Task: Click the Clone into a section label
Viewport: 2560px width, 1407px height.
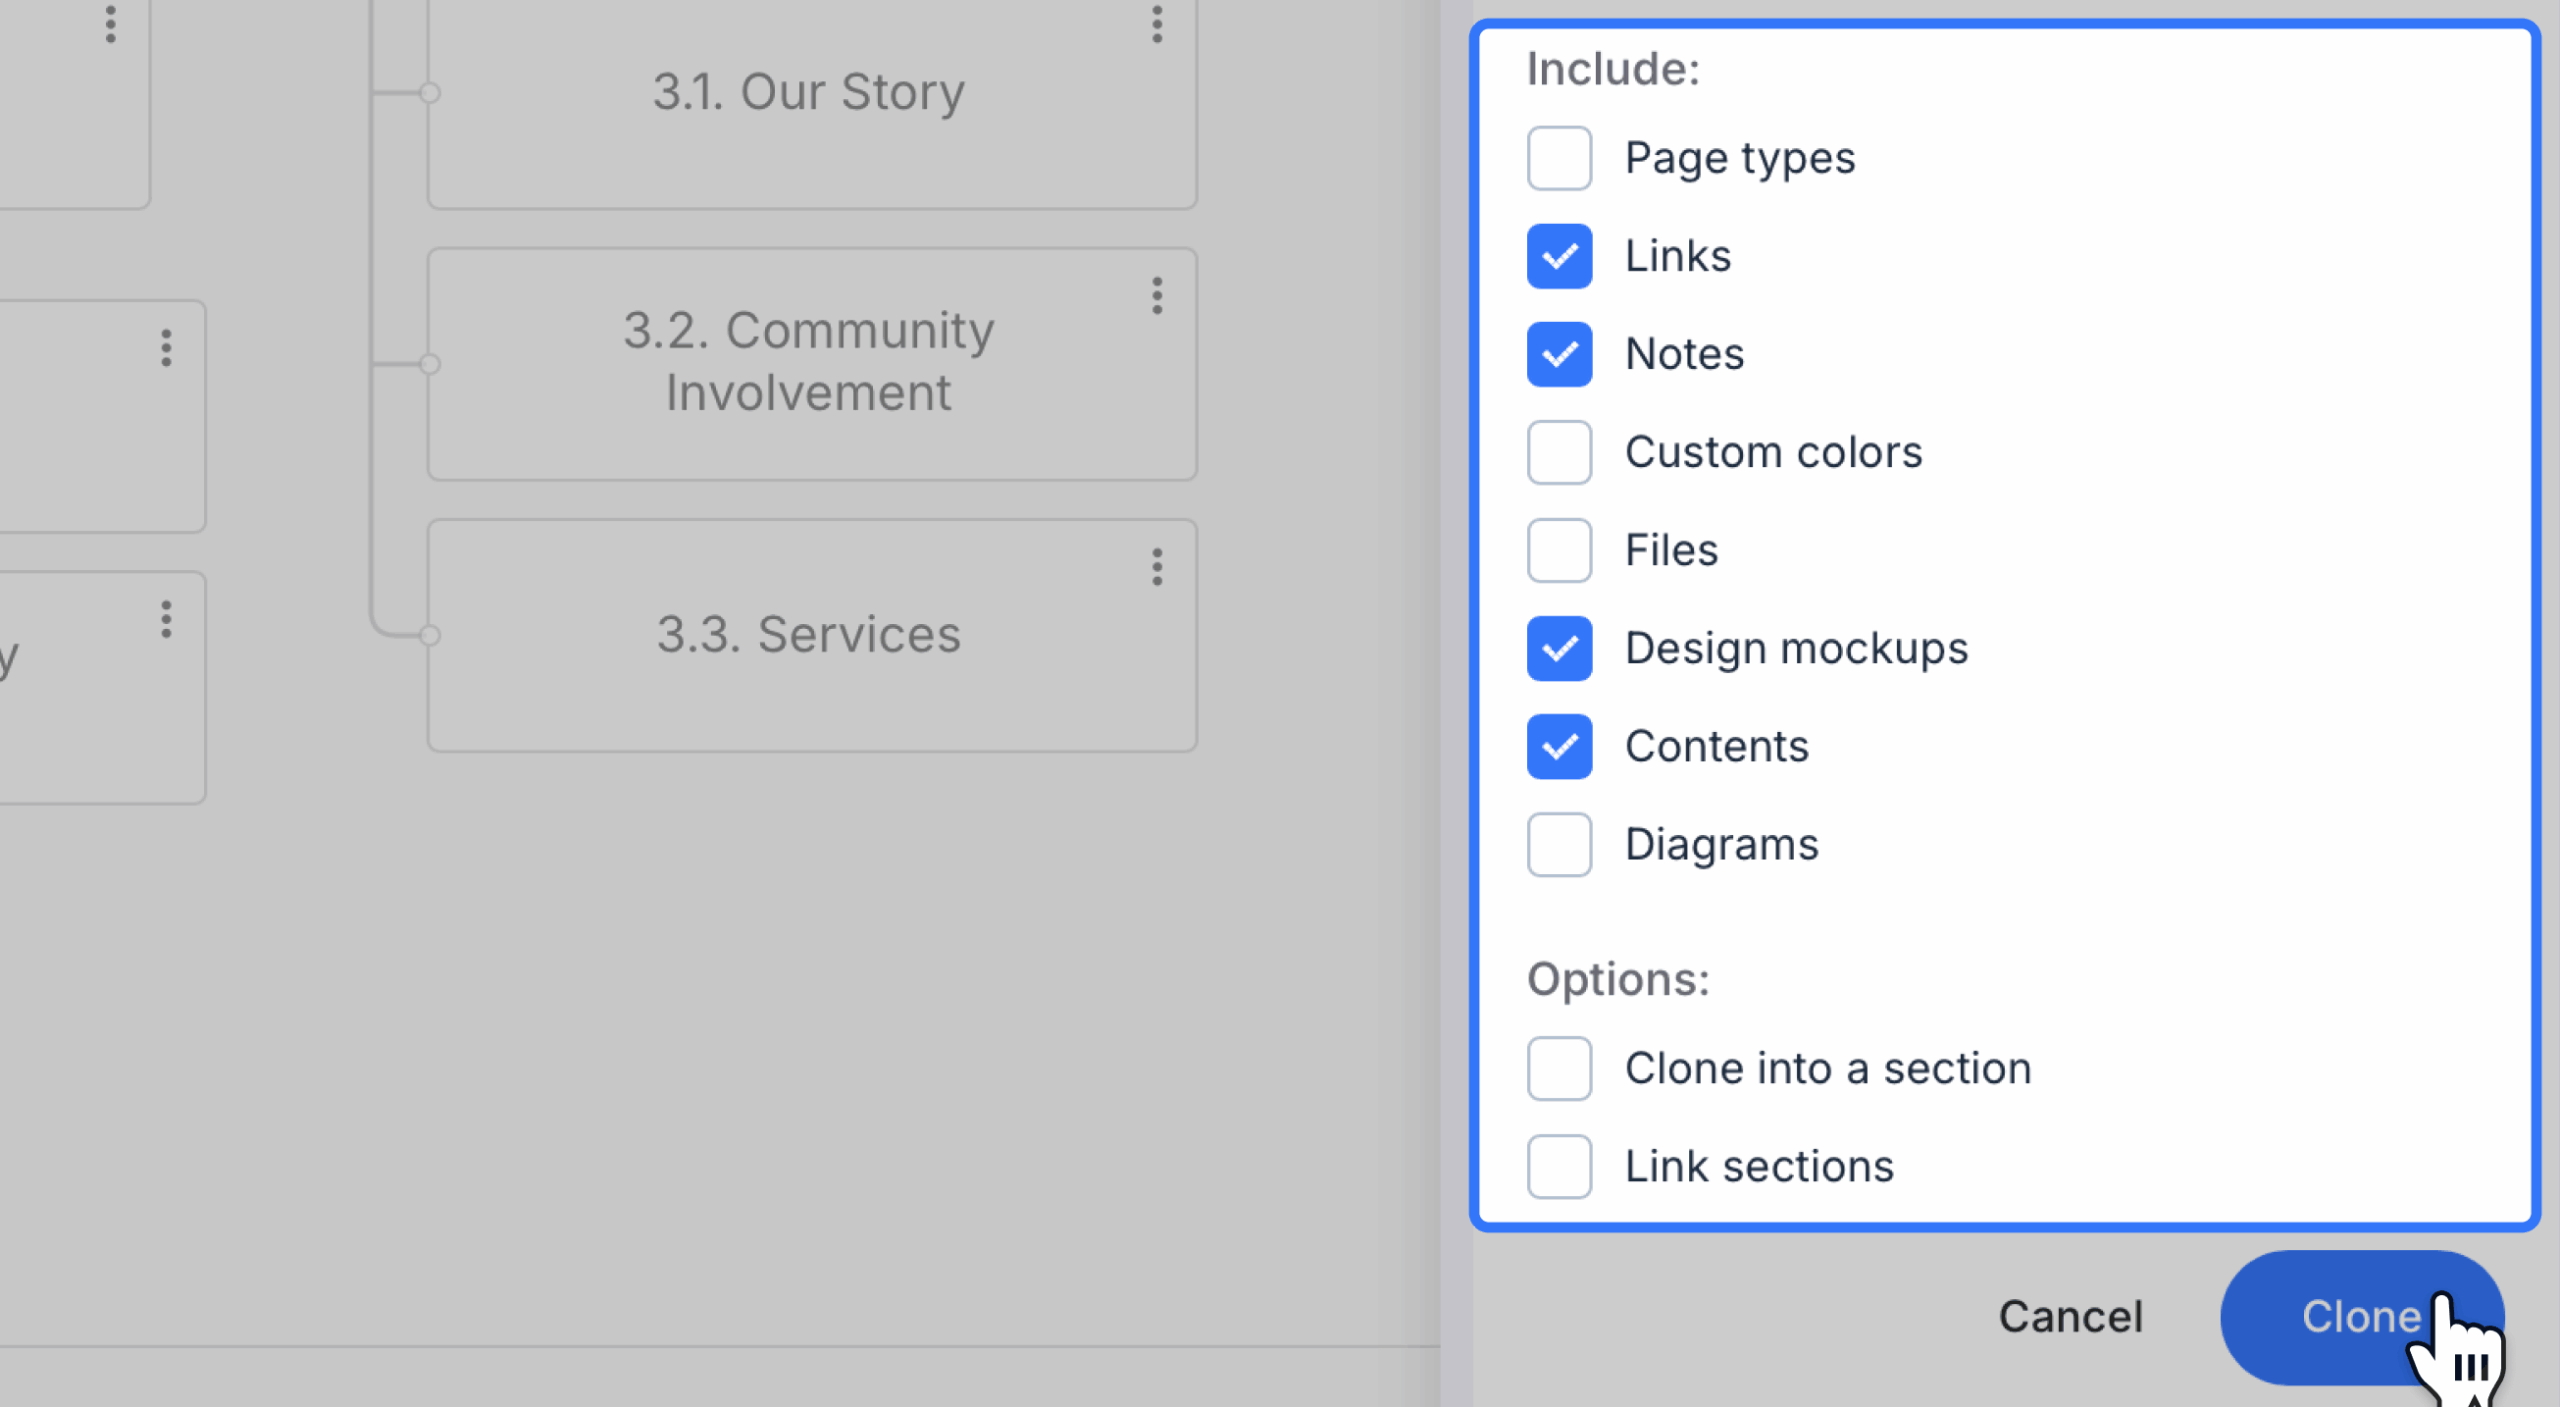Action: click(x=1827, y=1068)
